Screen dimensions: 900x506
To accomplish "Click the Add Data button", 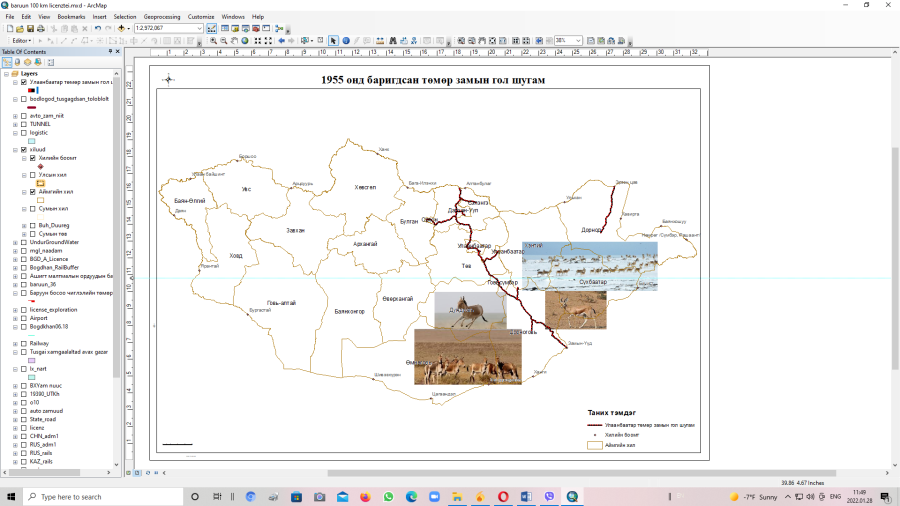I will pyautogui.click(x=122, y=28).
